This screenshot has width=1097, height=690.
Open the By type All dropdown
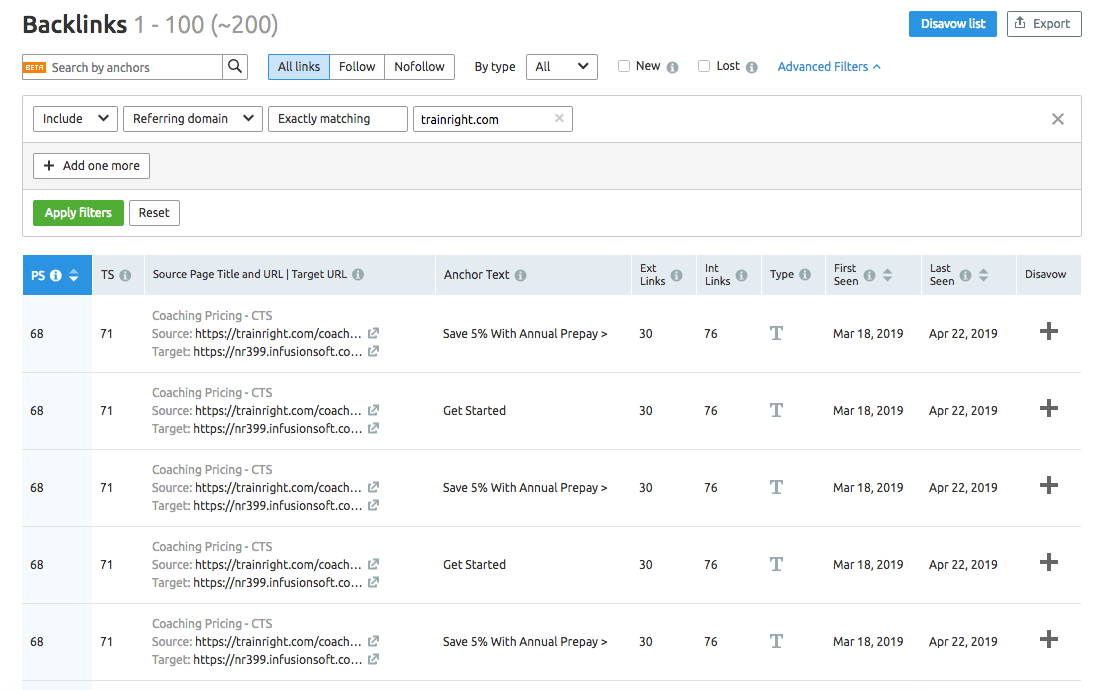[x=562, y=66]
